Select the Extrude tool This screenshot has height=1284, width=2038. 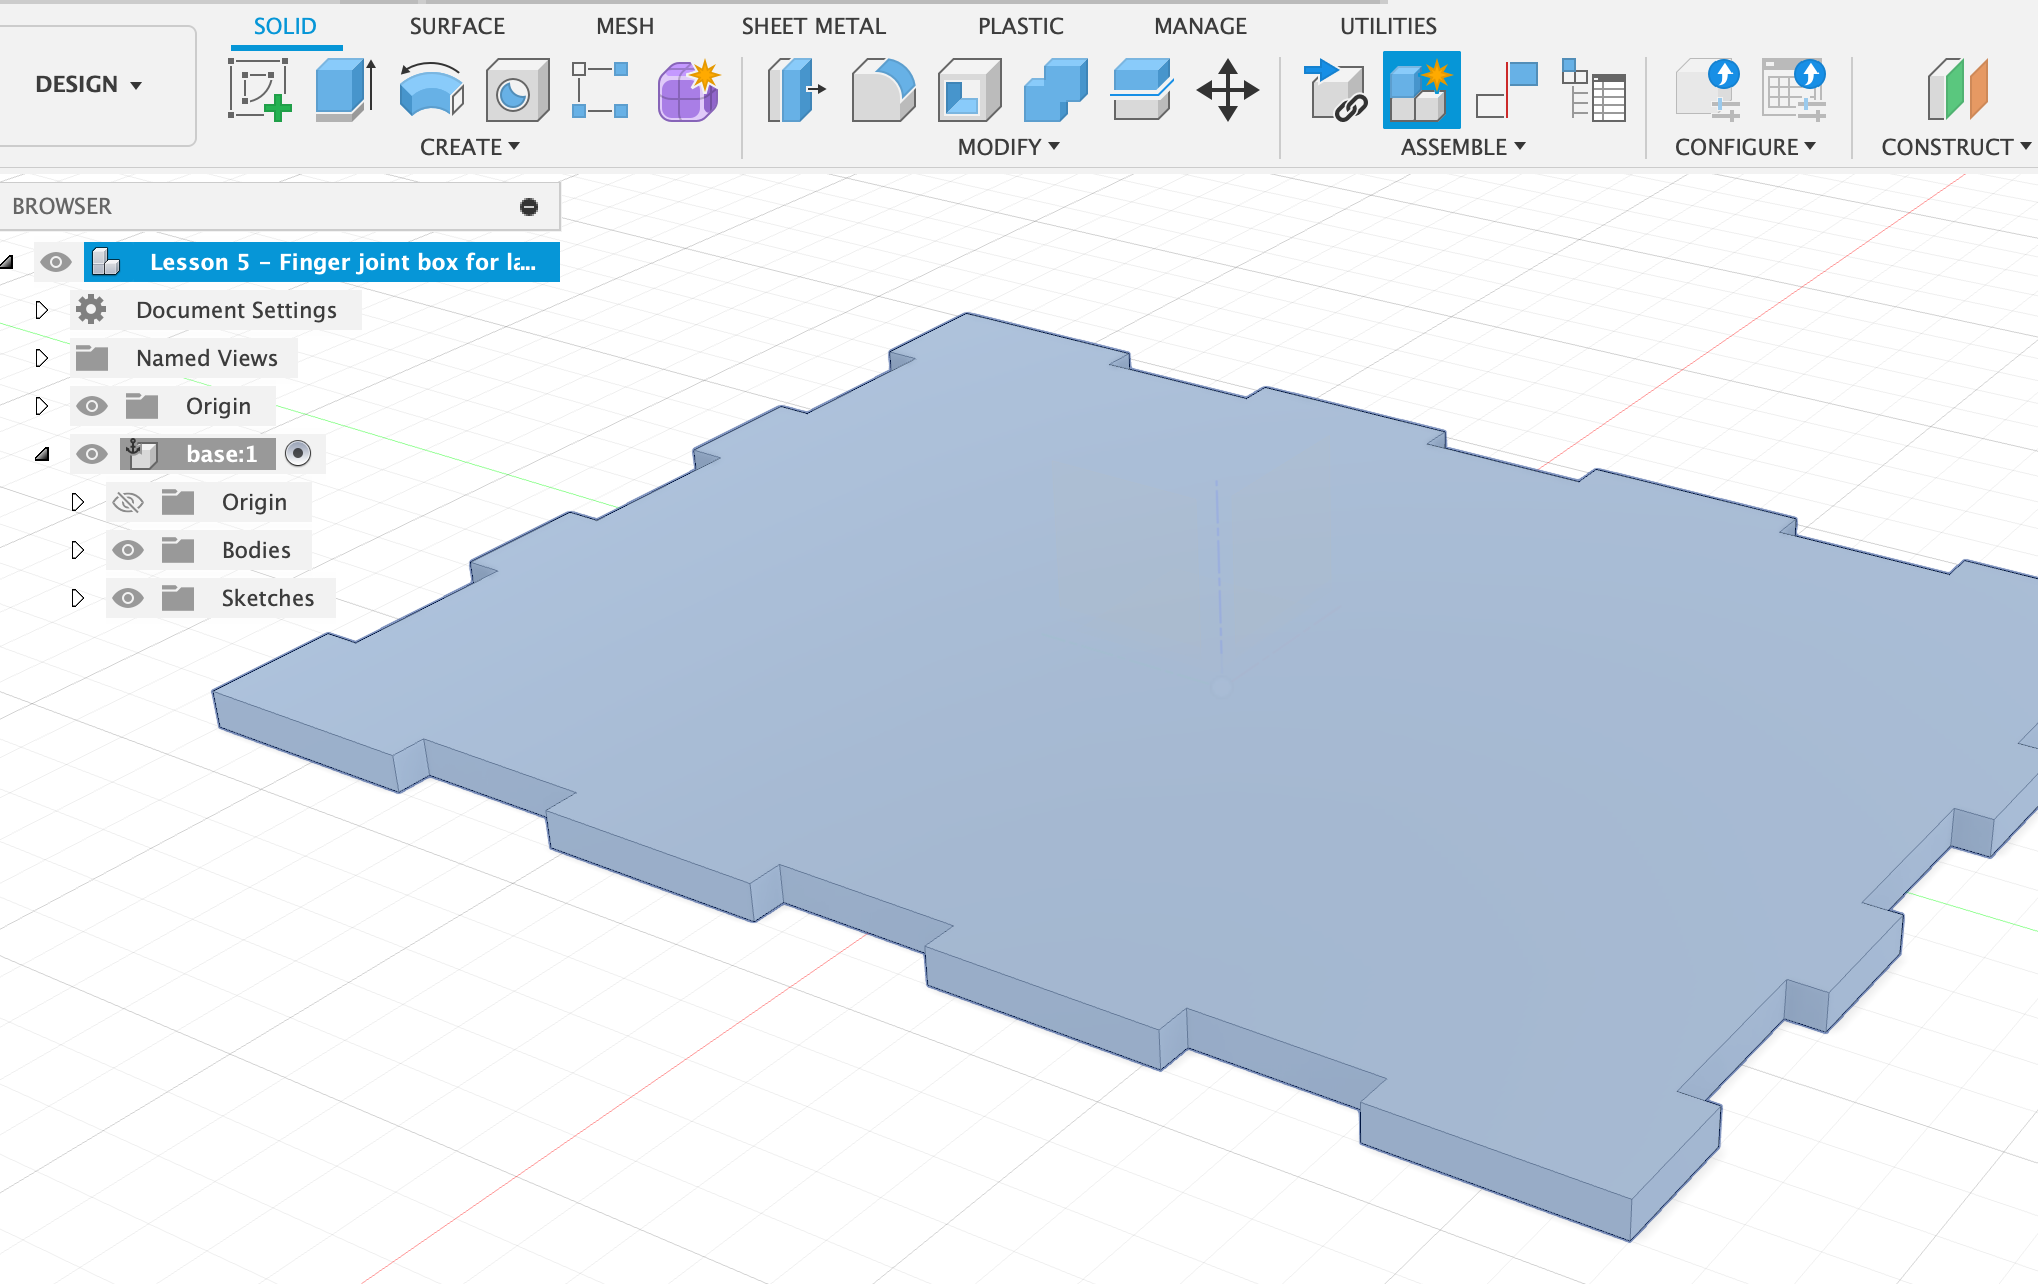[344, 90]
